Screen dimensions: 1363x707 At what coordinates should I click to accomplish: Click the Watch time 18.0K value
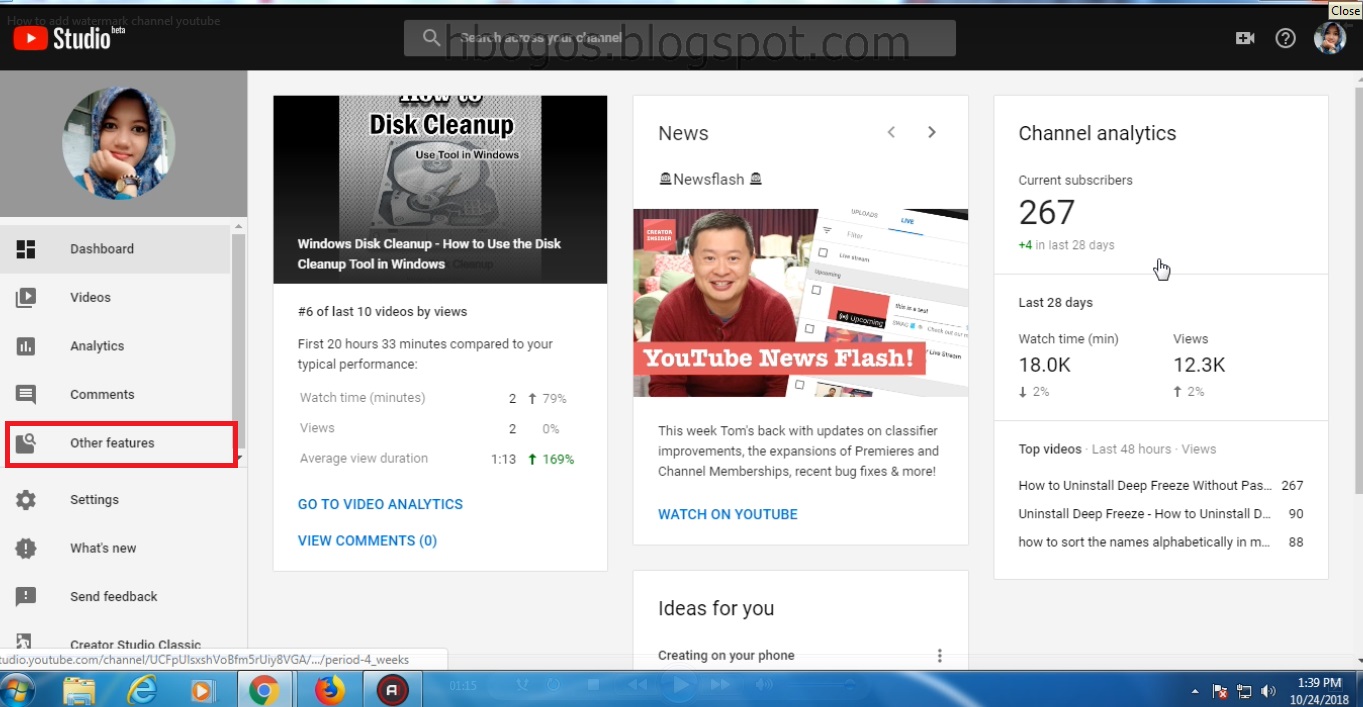click(1047, 365)
